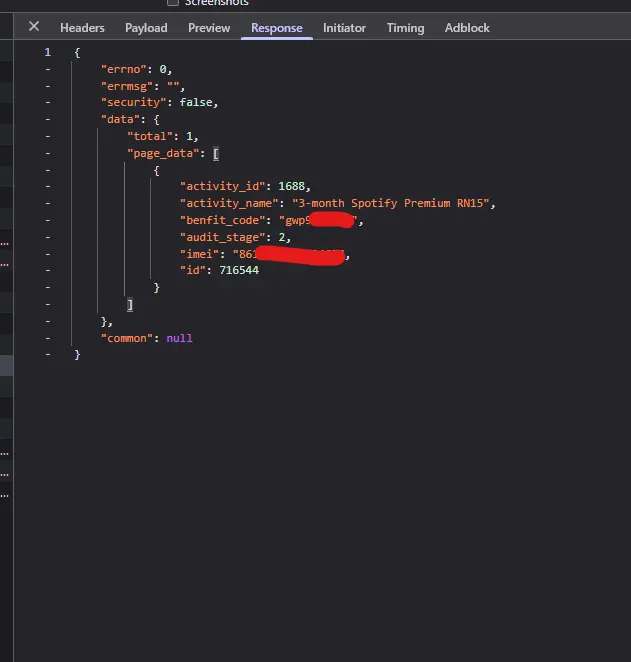Click the "common" key
631x662 pixels.
(x=127, y=338)
